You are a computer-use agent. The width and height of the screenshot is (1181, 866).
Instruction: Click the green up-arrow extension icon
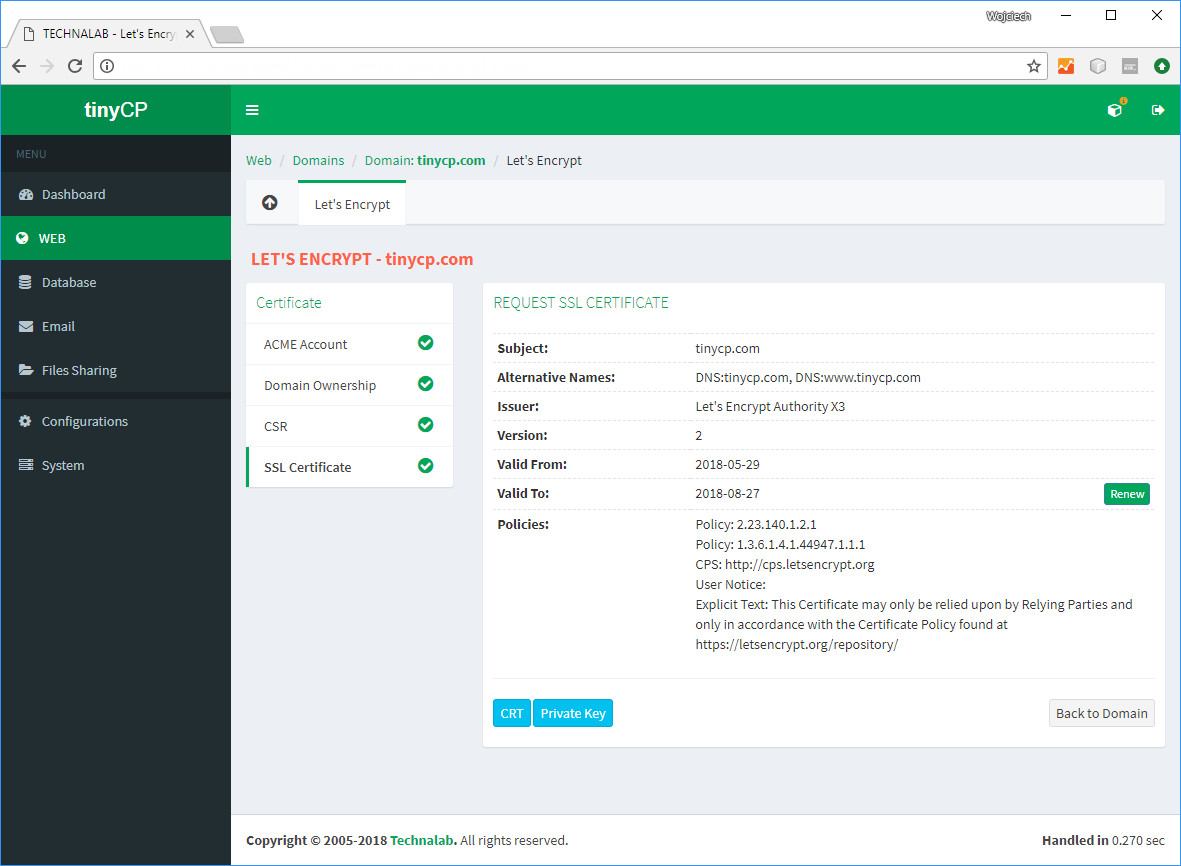(1162, 66)
